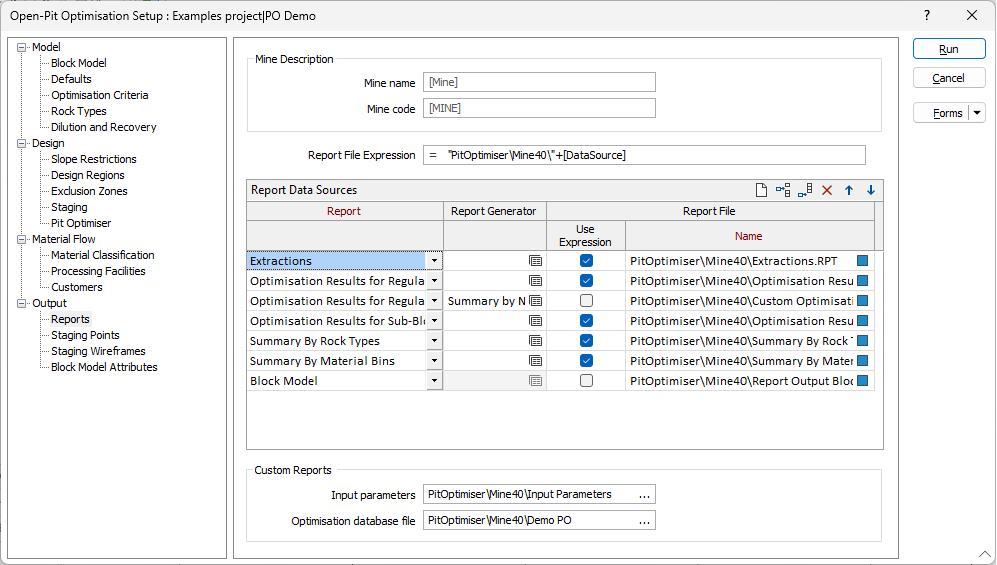Click the Report Generator column header

click(494, 211)
